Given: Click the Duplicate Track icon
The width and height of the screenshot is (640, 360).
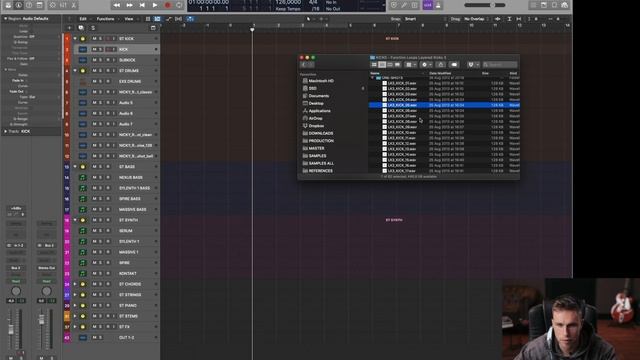Looking at the screenshot, I should pyautogui.click(x=81, y=28).
